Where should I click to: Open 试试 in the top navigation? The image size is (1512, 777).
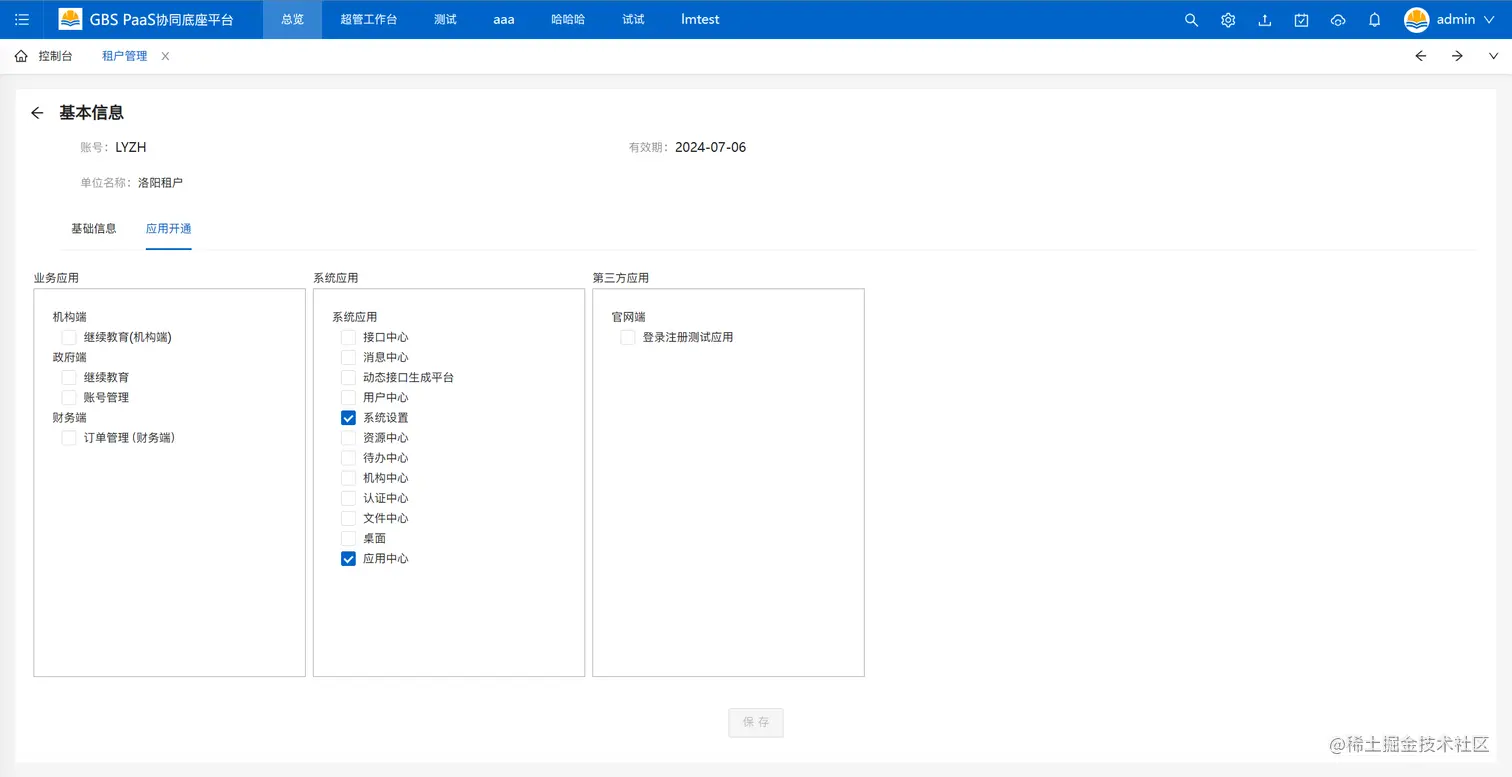tap(633, 20)
